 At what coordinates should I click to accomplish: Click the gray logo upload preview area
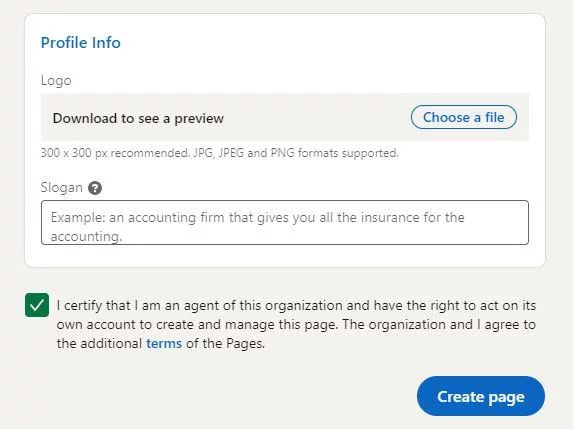[x=285, y=117]
